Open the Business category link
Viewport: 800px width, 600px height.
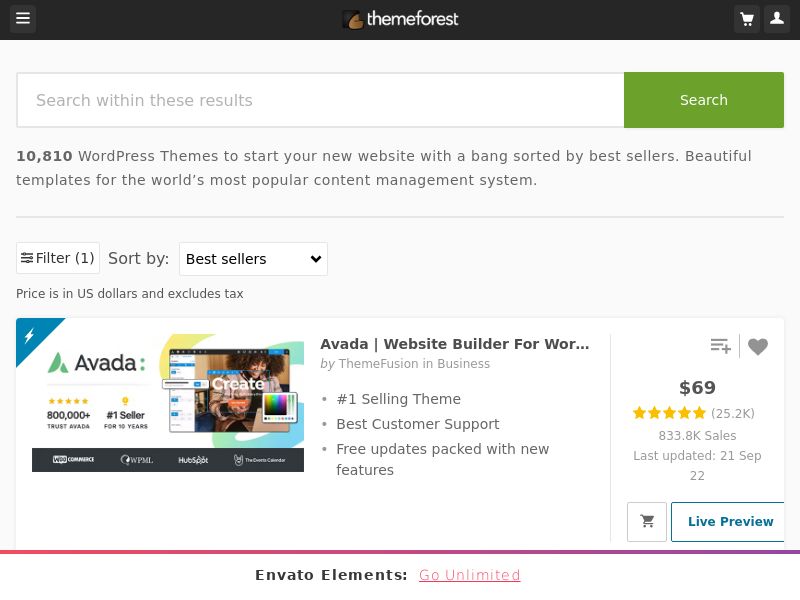(x=463, y=364)
